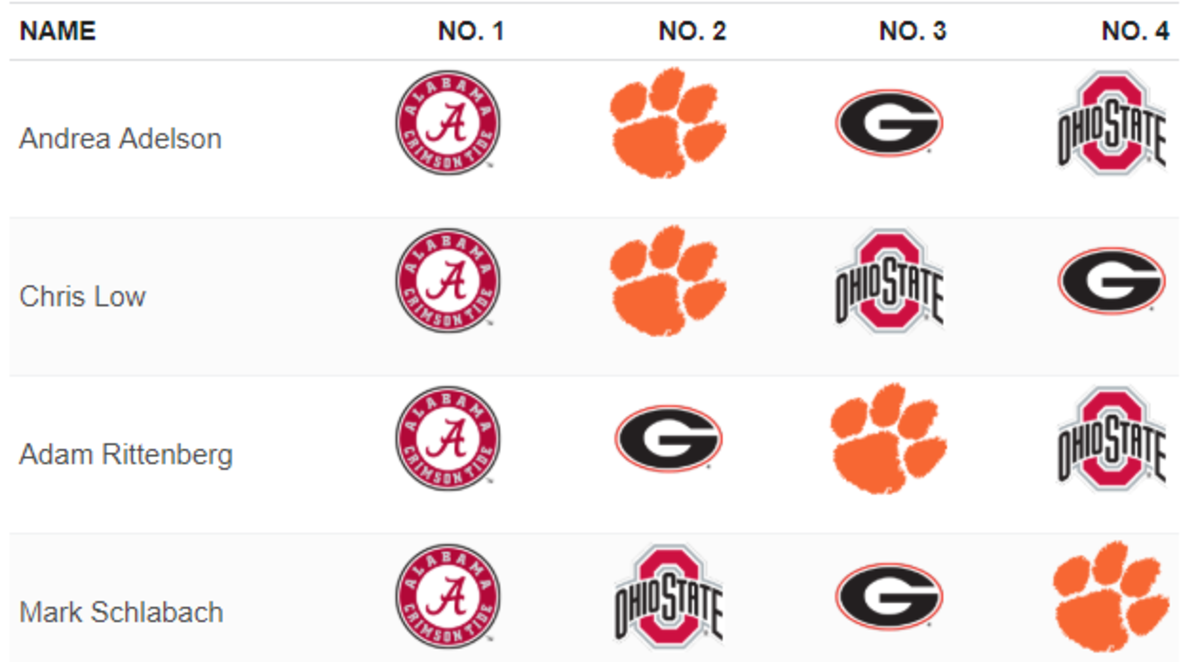Select the NO. 4 column header

pyautogui.click(x=1135, y=32)
